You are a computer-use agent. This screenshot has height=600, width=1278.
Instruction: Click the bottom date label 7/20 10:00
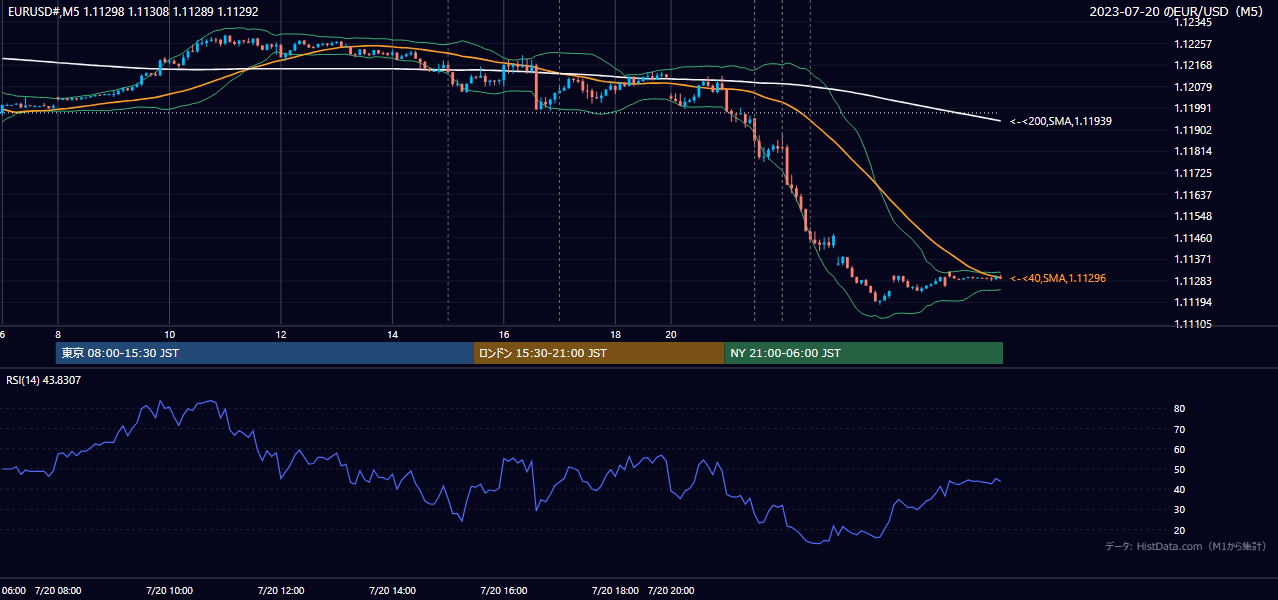pos(169,591)
